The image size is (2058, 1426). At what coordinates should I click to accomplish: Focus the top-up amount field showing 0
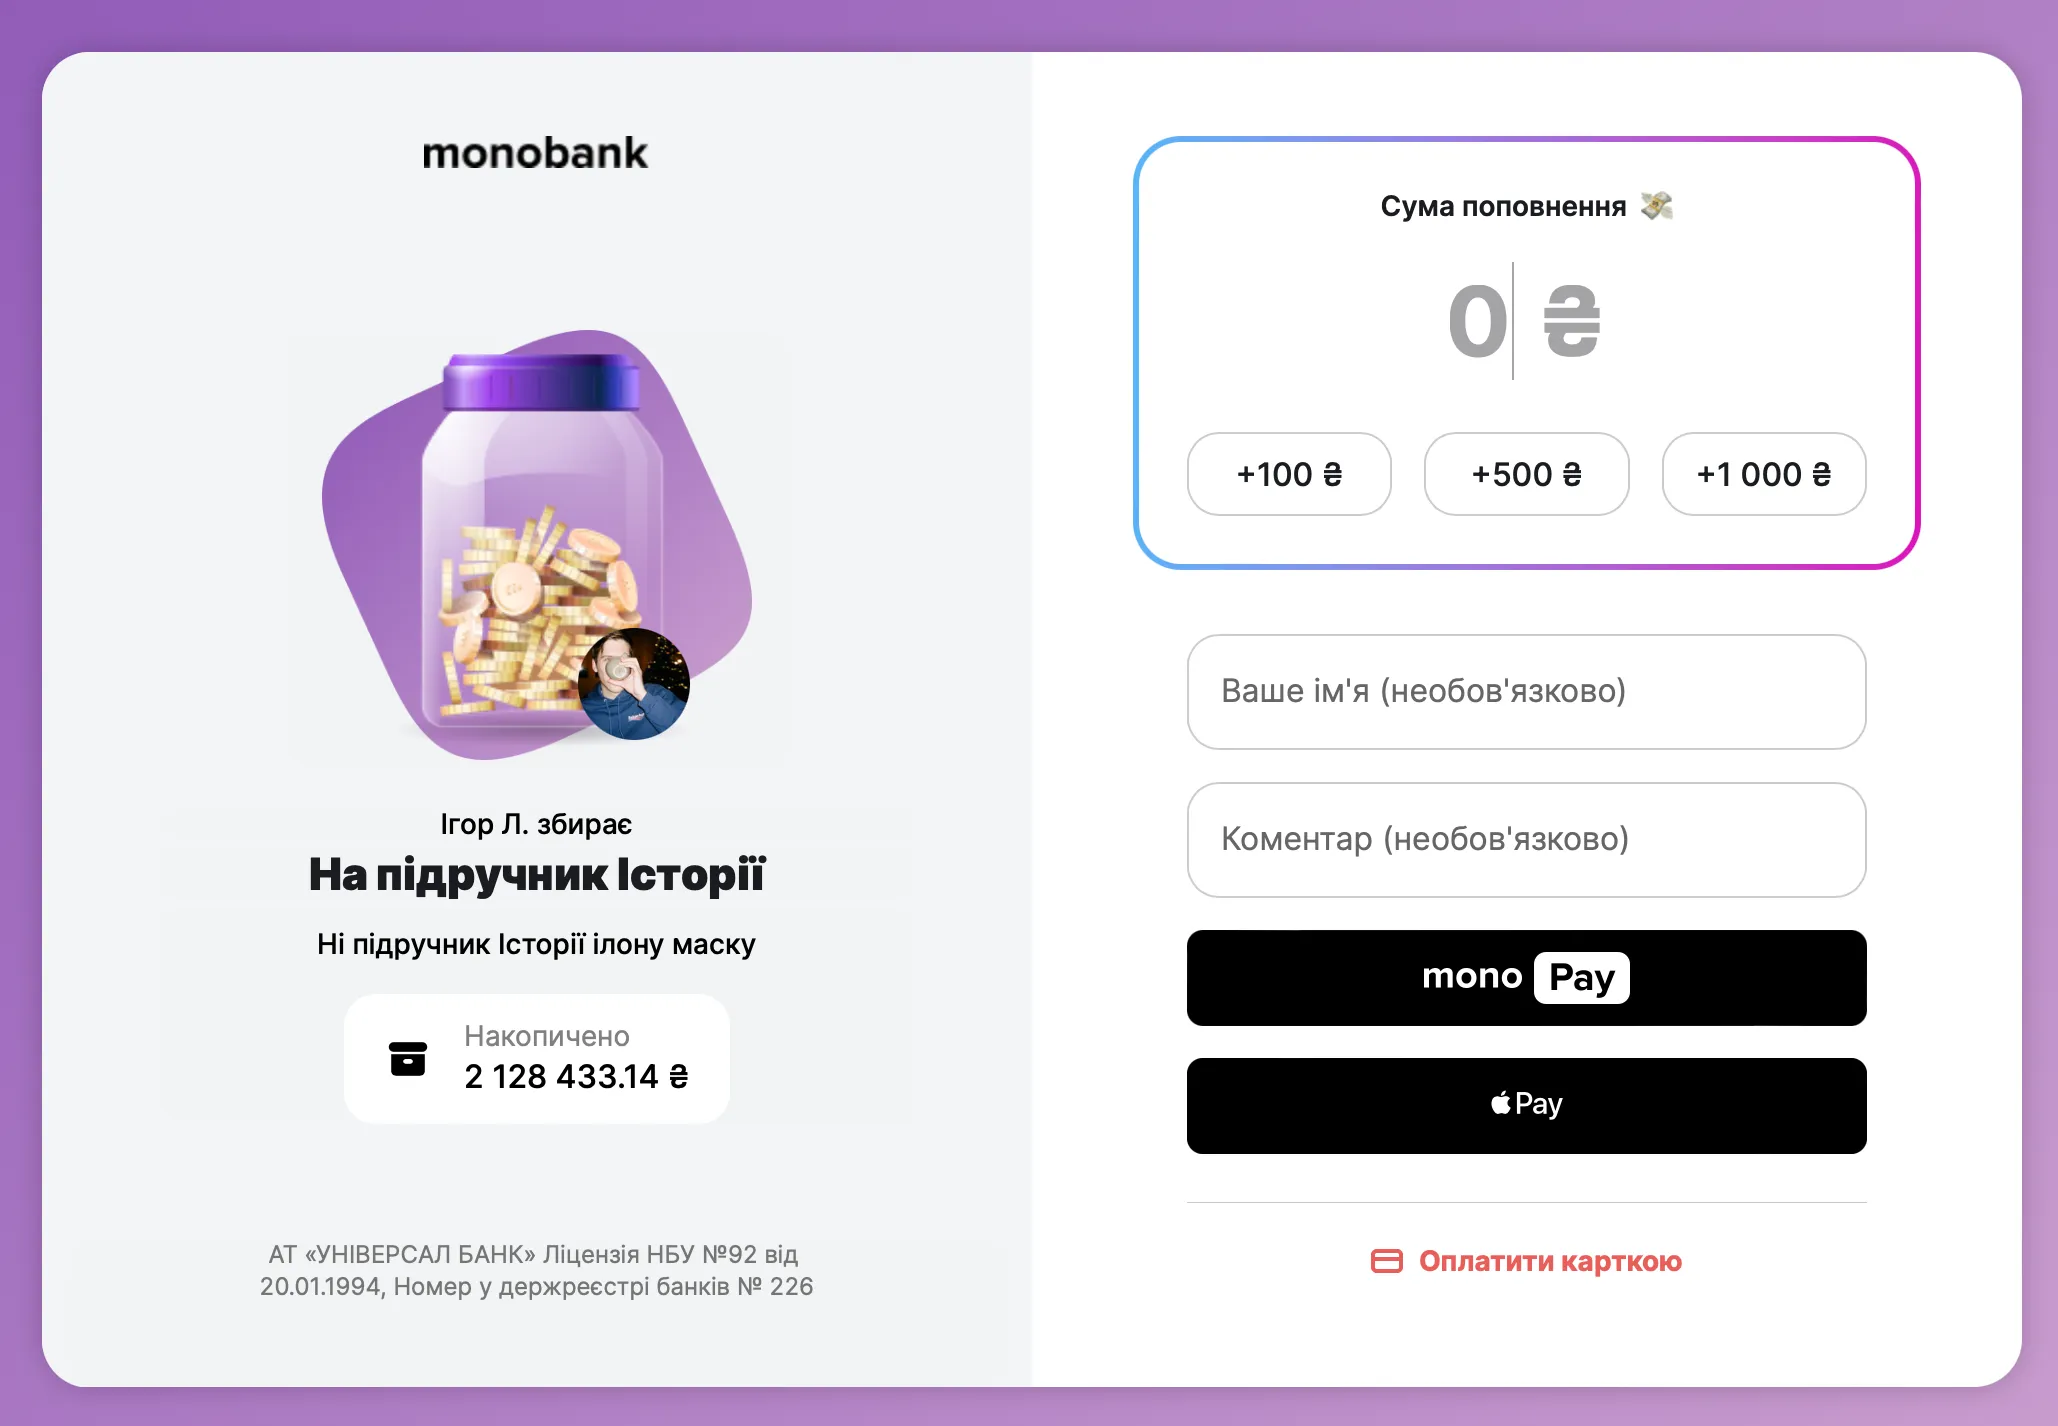pos(1478,322)
